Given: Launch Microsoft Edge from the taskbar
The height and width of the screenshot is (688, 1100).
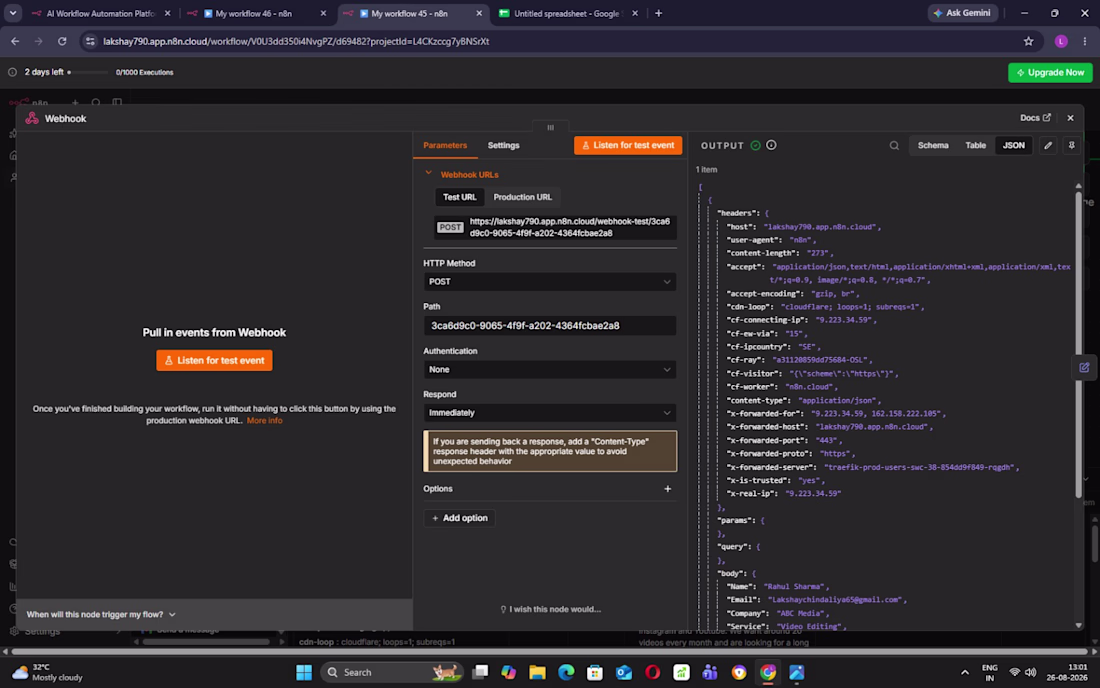Looking at the screenshot, I should point(566,673).
